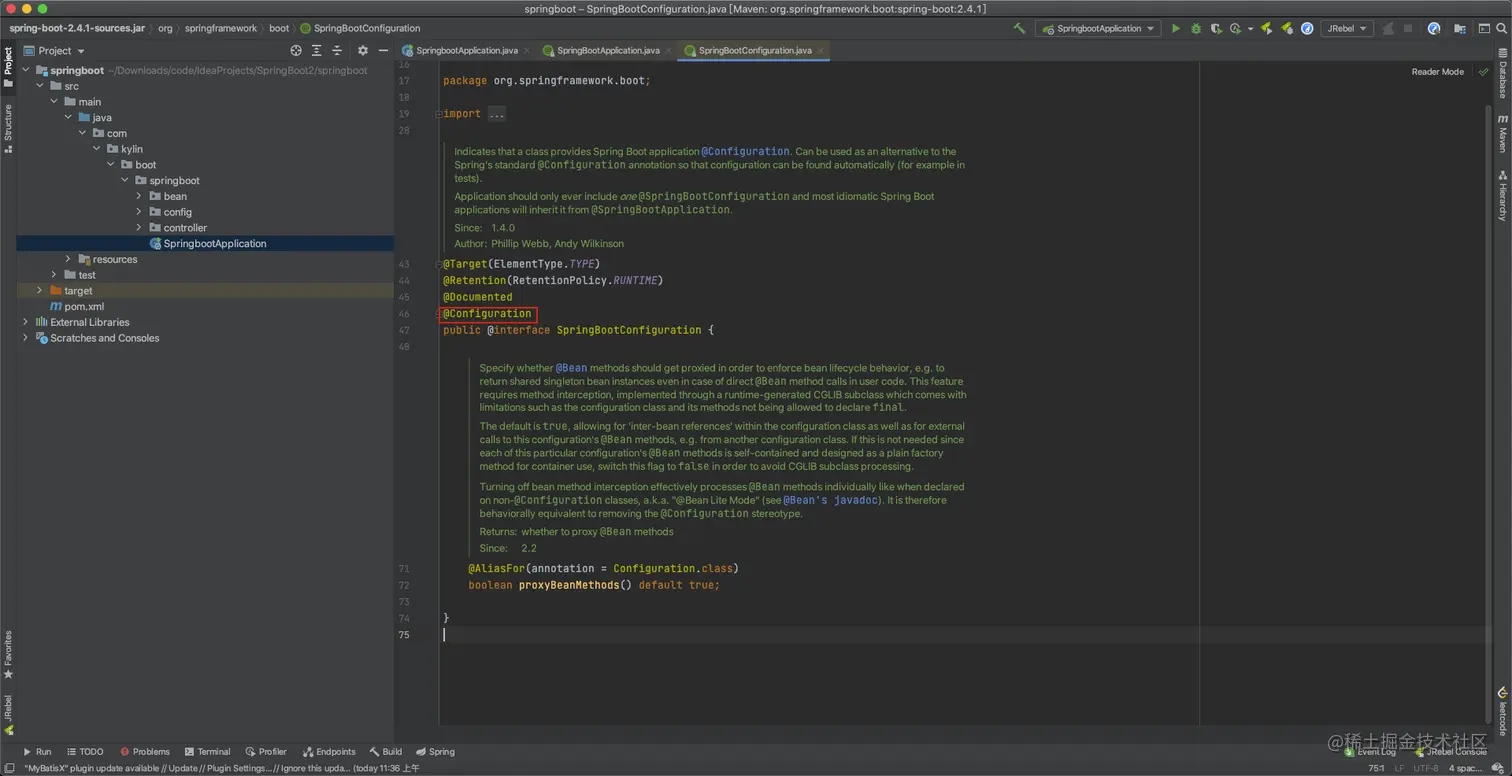Viewport: 1512px width, 776px height.
Task: Expand the config package
Action: [139, 212]
